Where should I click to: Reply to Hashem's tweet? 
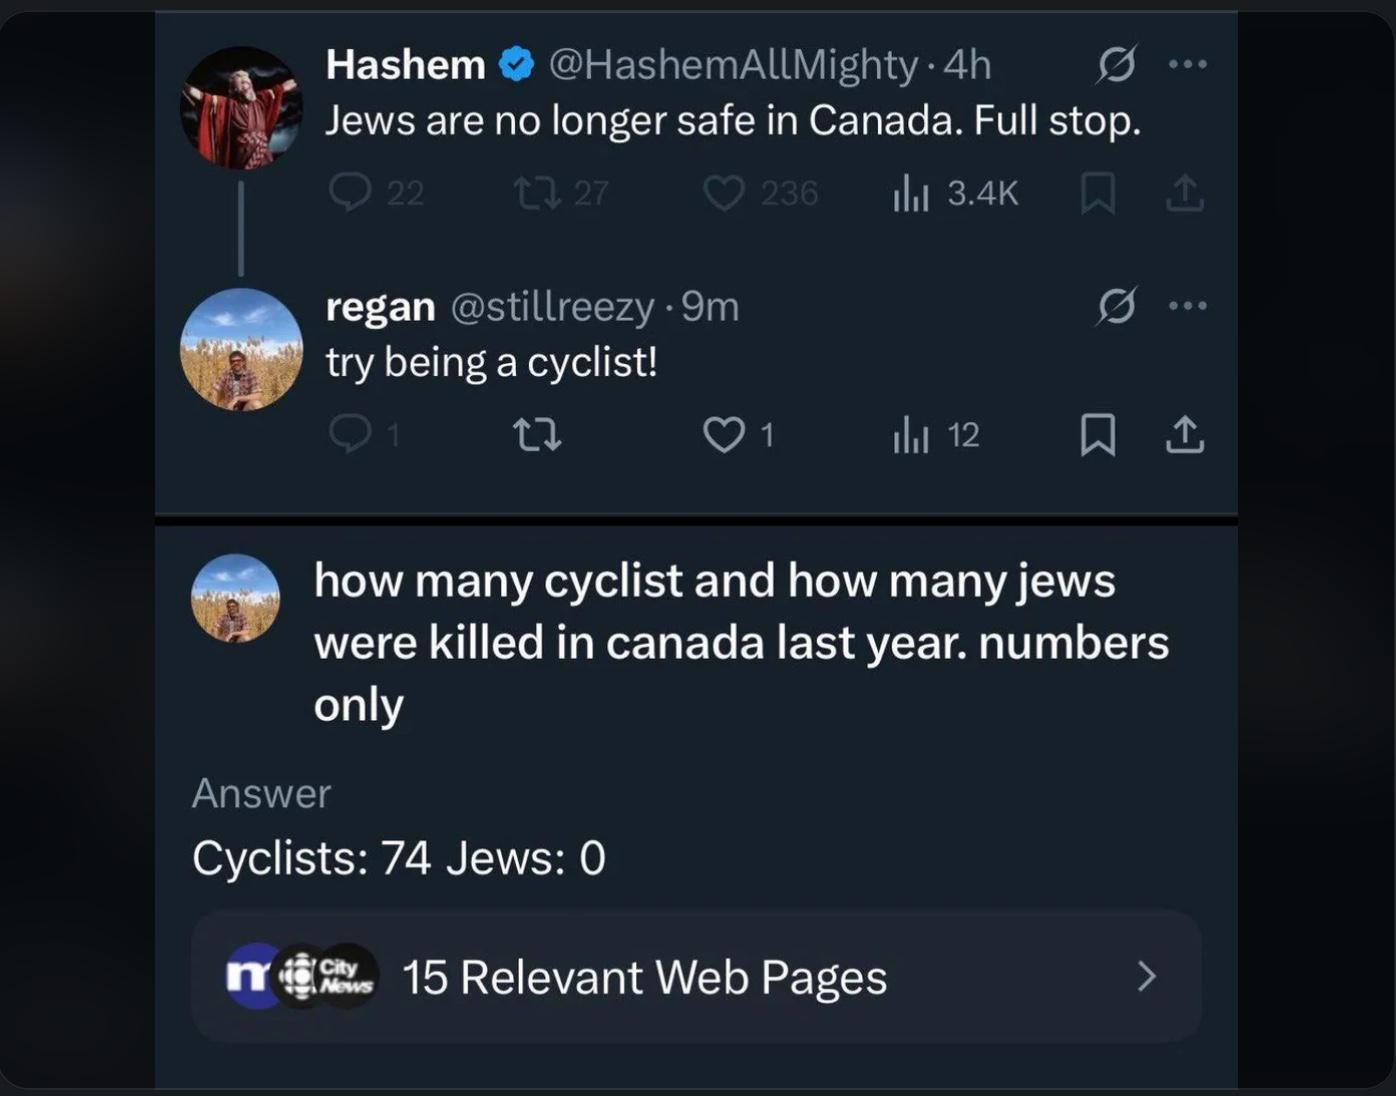pos(351,192)
